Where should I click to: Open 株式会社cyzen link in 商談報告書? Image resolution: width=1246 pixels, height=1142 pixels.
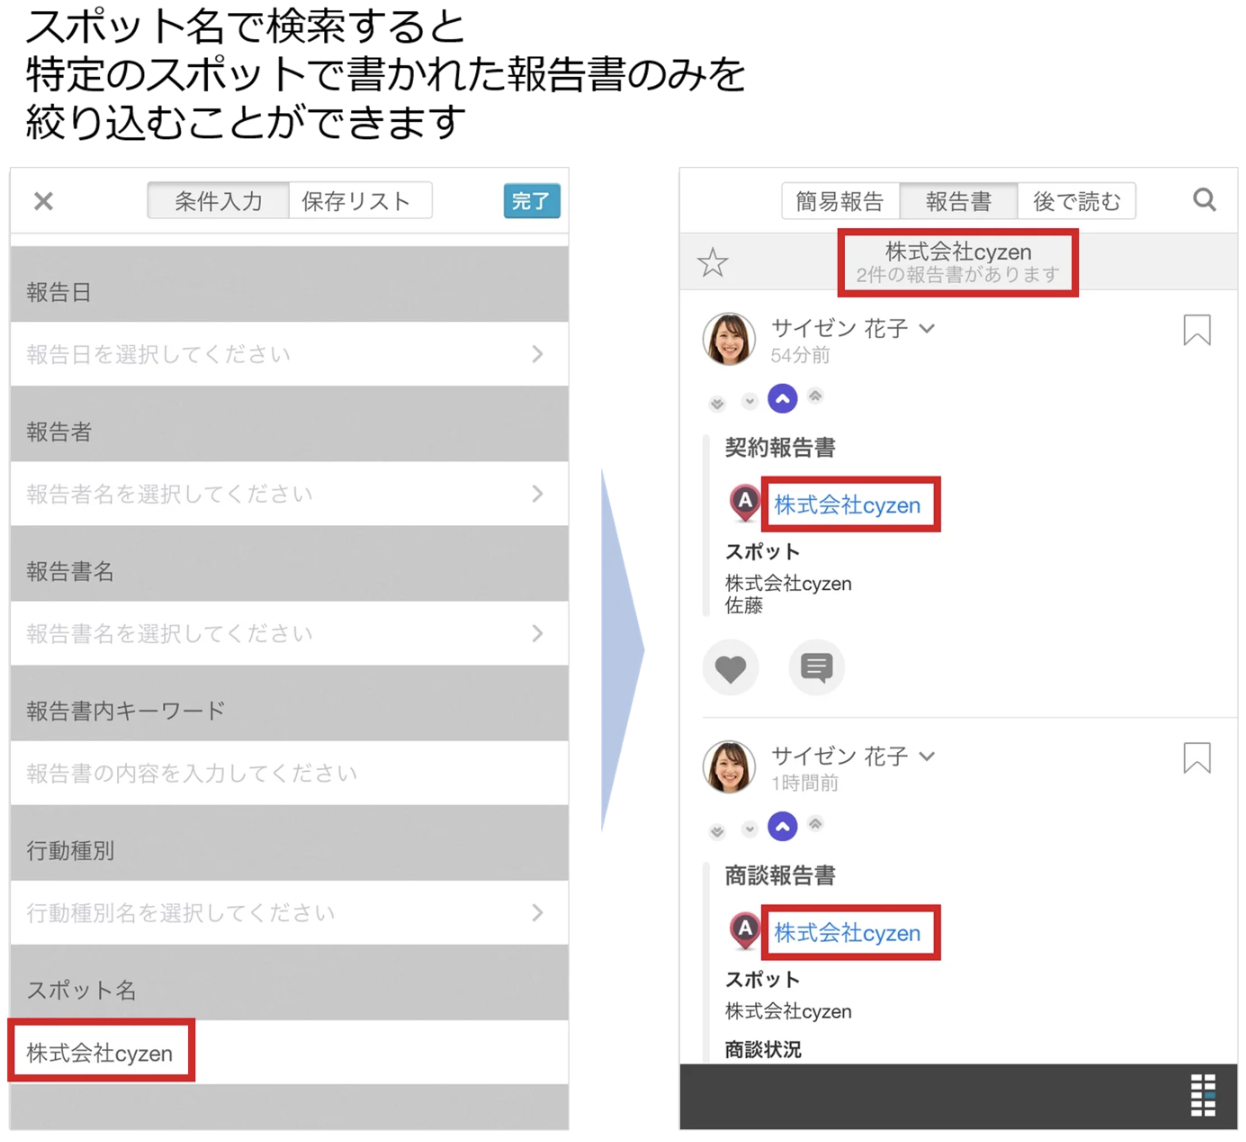(847, 933)
